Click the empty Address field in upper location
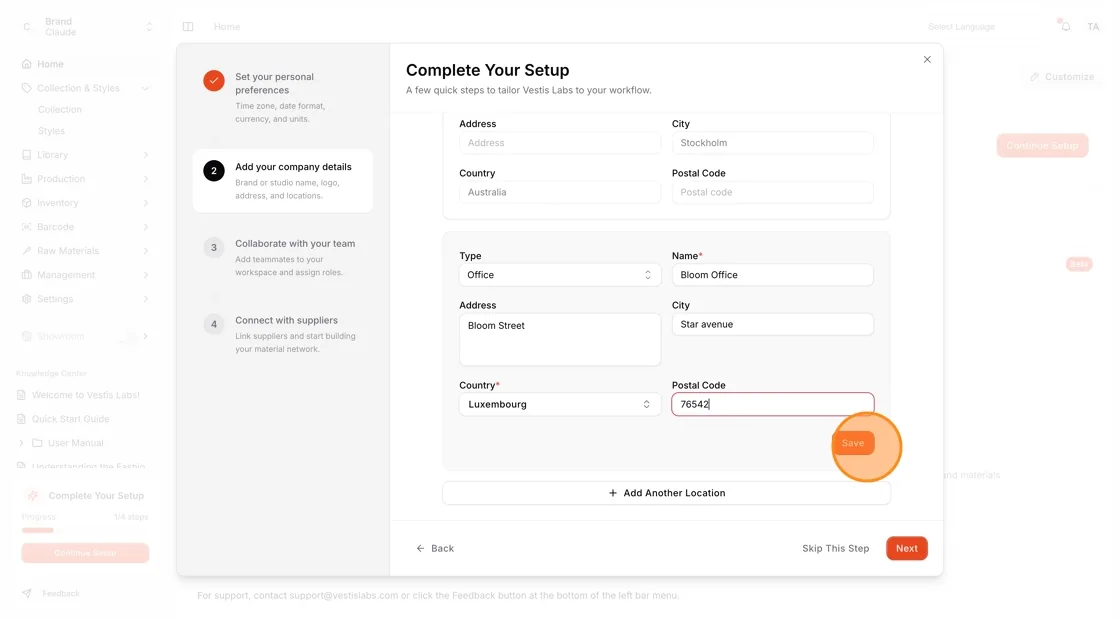This screenshot has height=619, width=1120. tap(559, 143)
